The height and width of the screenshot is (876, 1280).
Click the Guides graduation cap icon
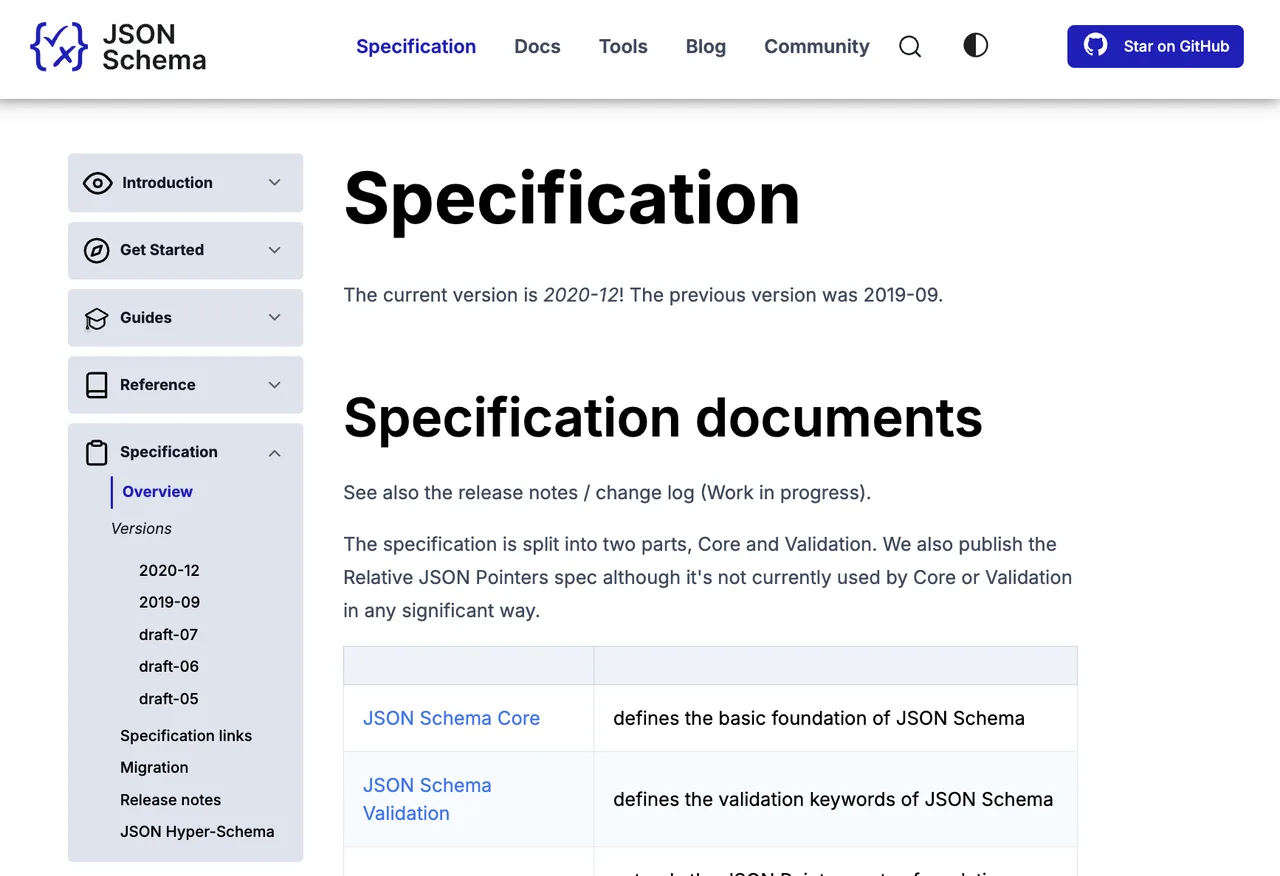point(96,318)
